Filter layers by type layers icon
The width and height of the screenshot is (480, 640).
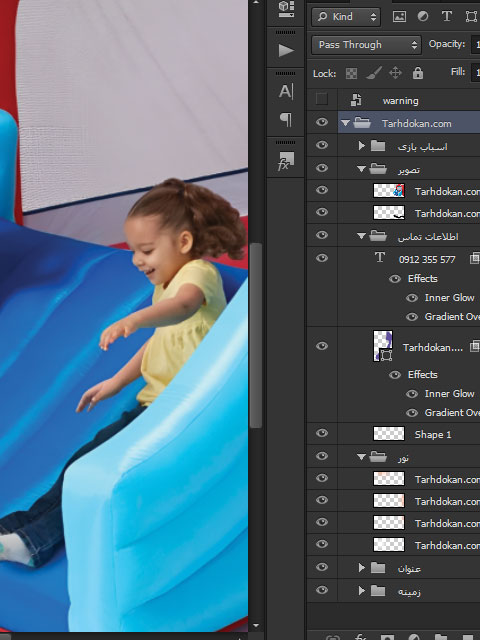[x=447, y=16]
